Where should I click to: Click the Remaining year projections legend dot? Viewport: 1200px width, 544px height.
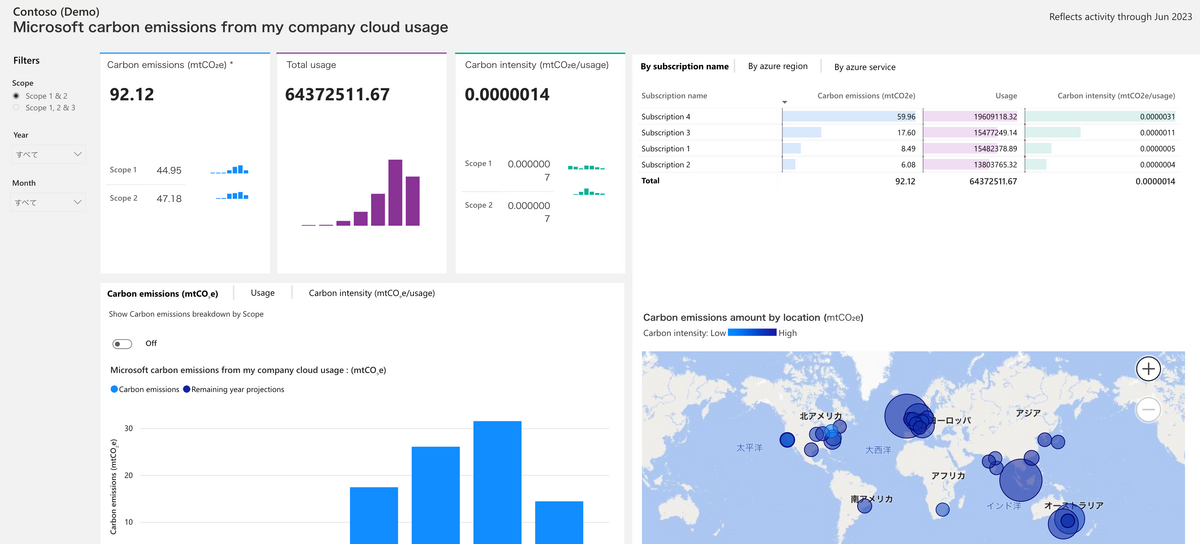(186, 389)
